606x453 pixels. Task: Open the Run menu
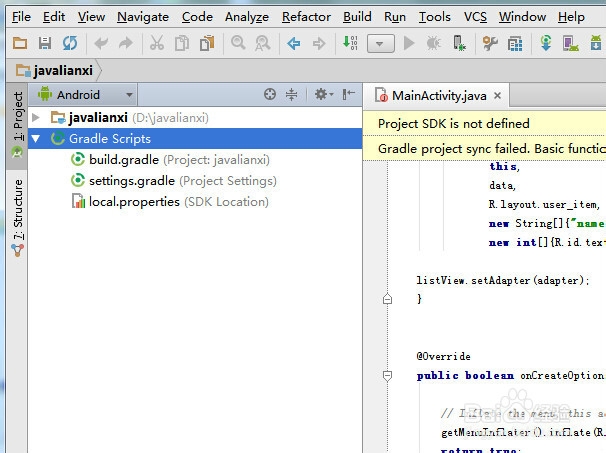pos(395,17)
